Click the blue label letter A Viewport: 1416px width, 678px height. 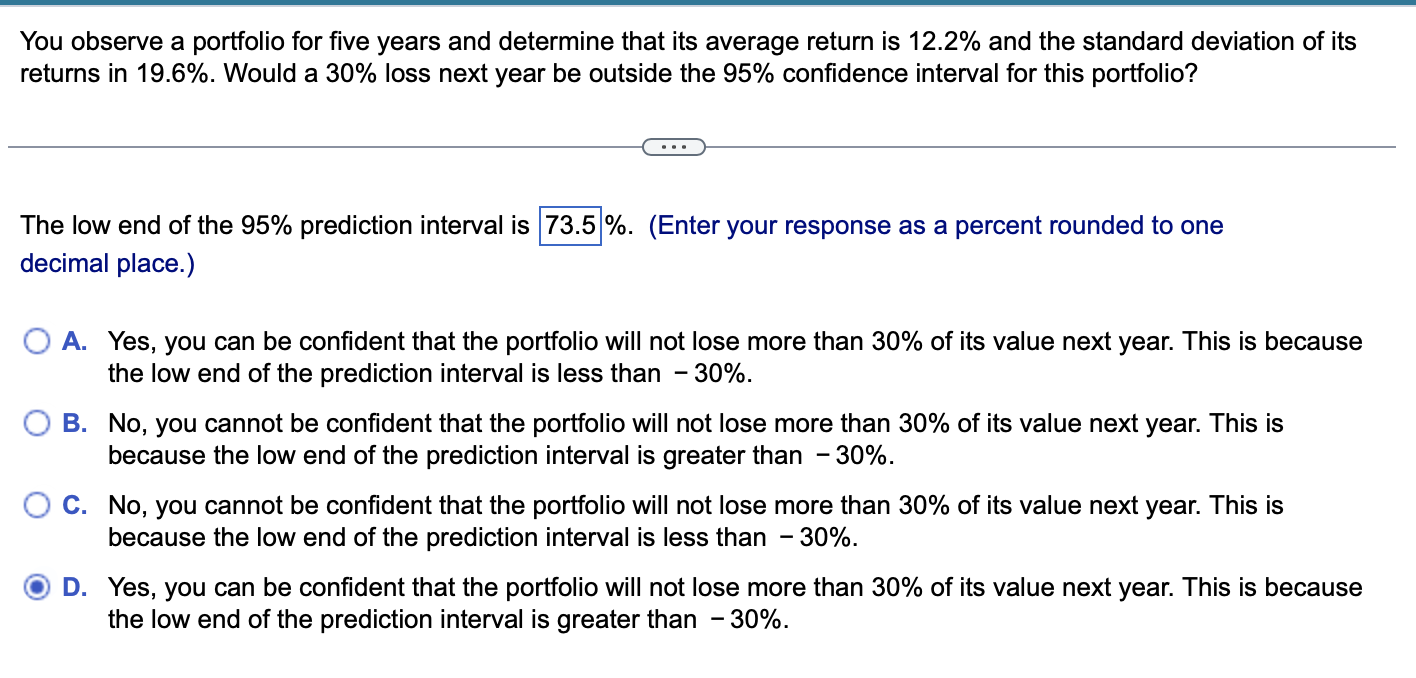click(71, 341)
